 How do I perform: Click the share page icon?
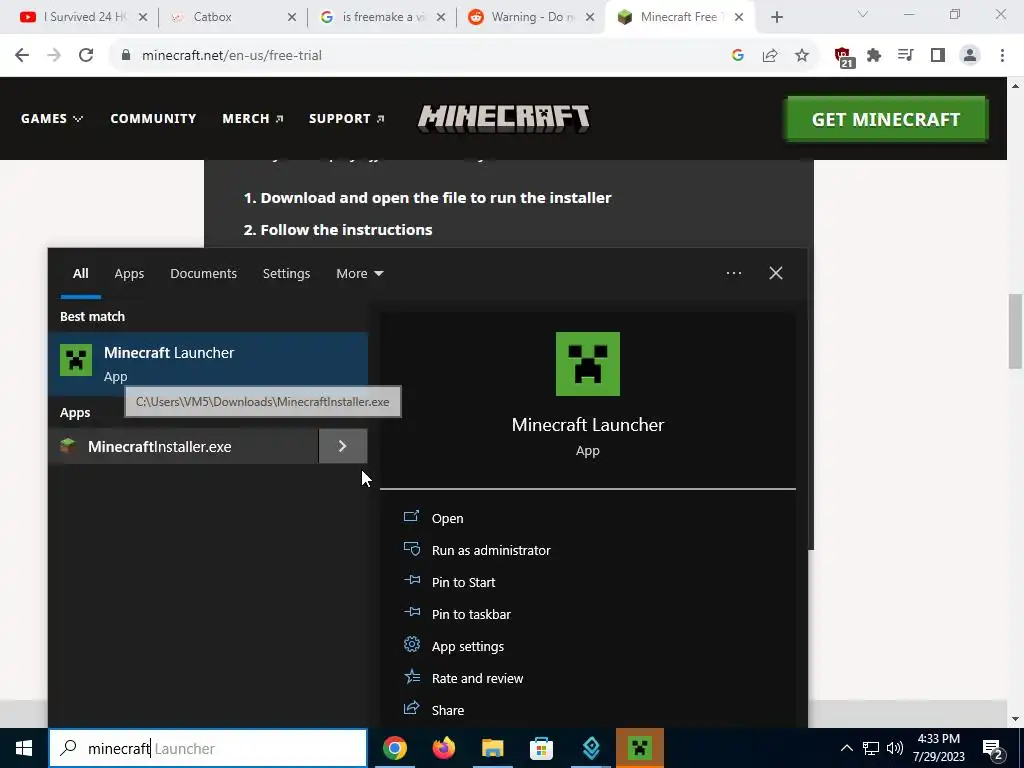coord(770,56)
